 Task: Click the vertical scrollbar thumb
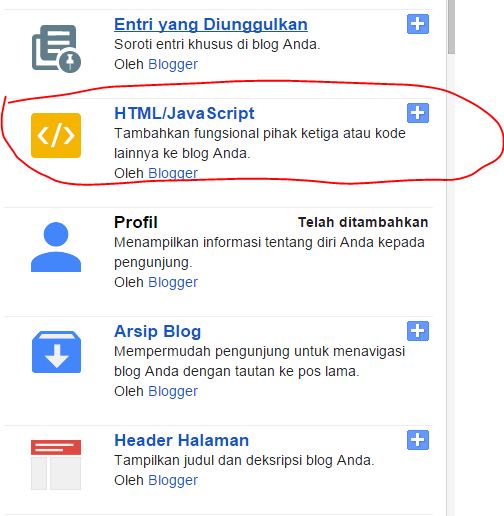pos(451,27)
